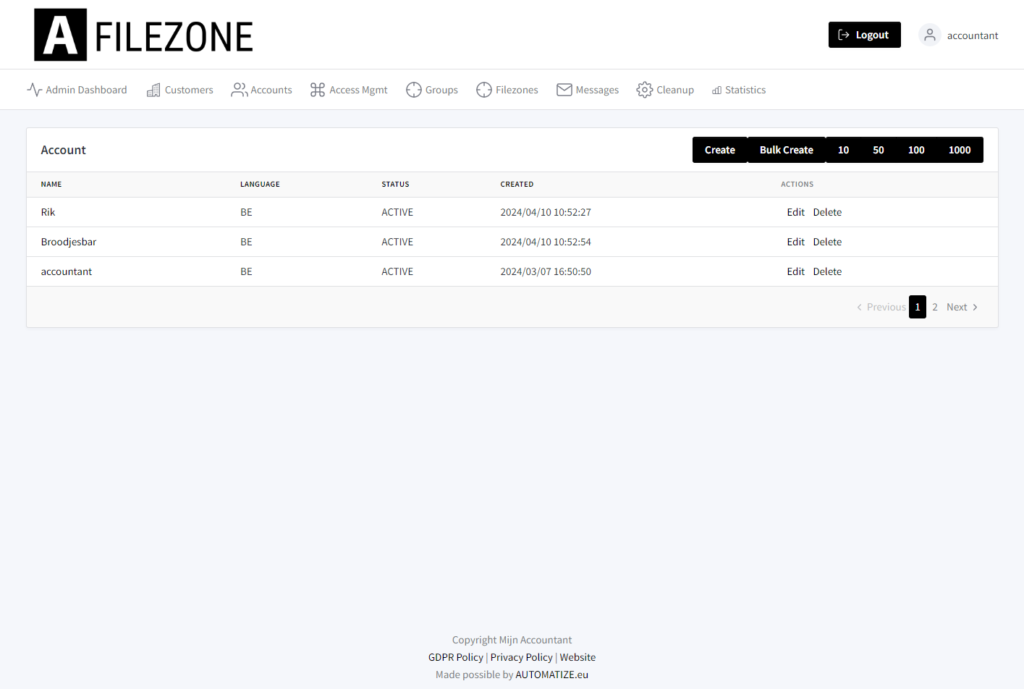Image resolution: width=1024 pixels, height=689 pixels.
Task: Create a new account
Action: pyautogui.click(x=720, y=150)
